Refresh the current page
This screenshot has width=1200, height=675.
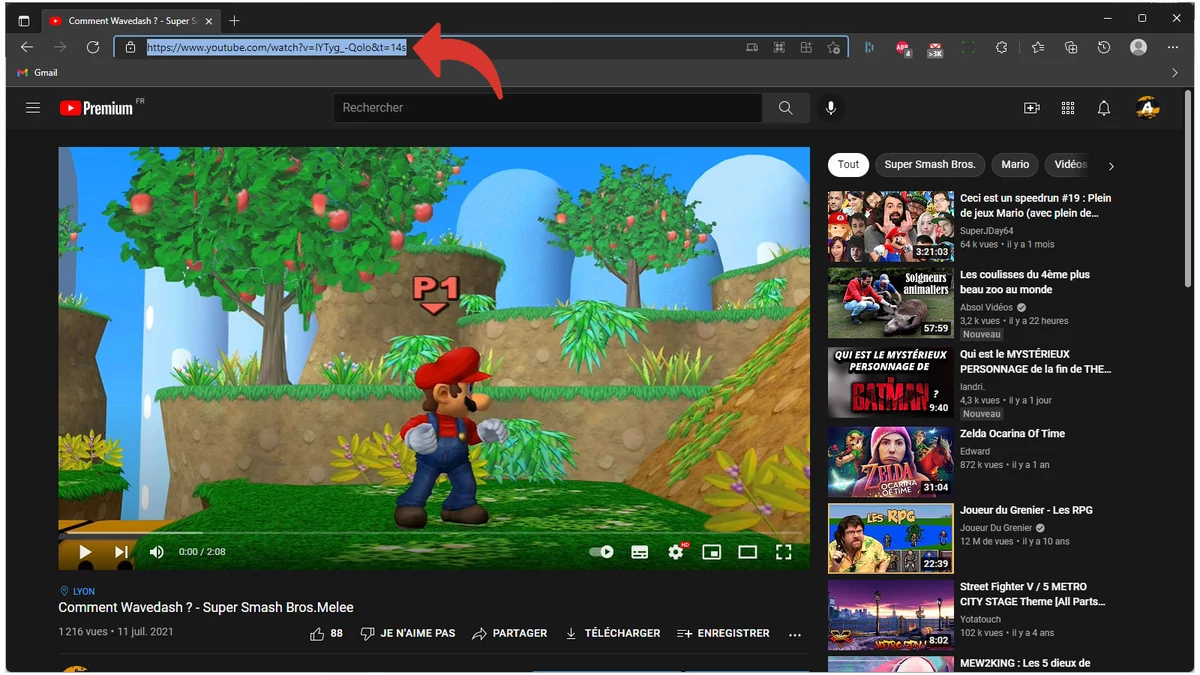[93, 47]
